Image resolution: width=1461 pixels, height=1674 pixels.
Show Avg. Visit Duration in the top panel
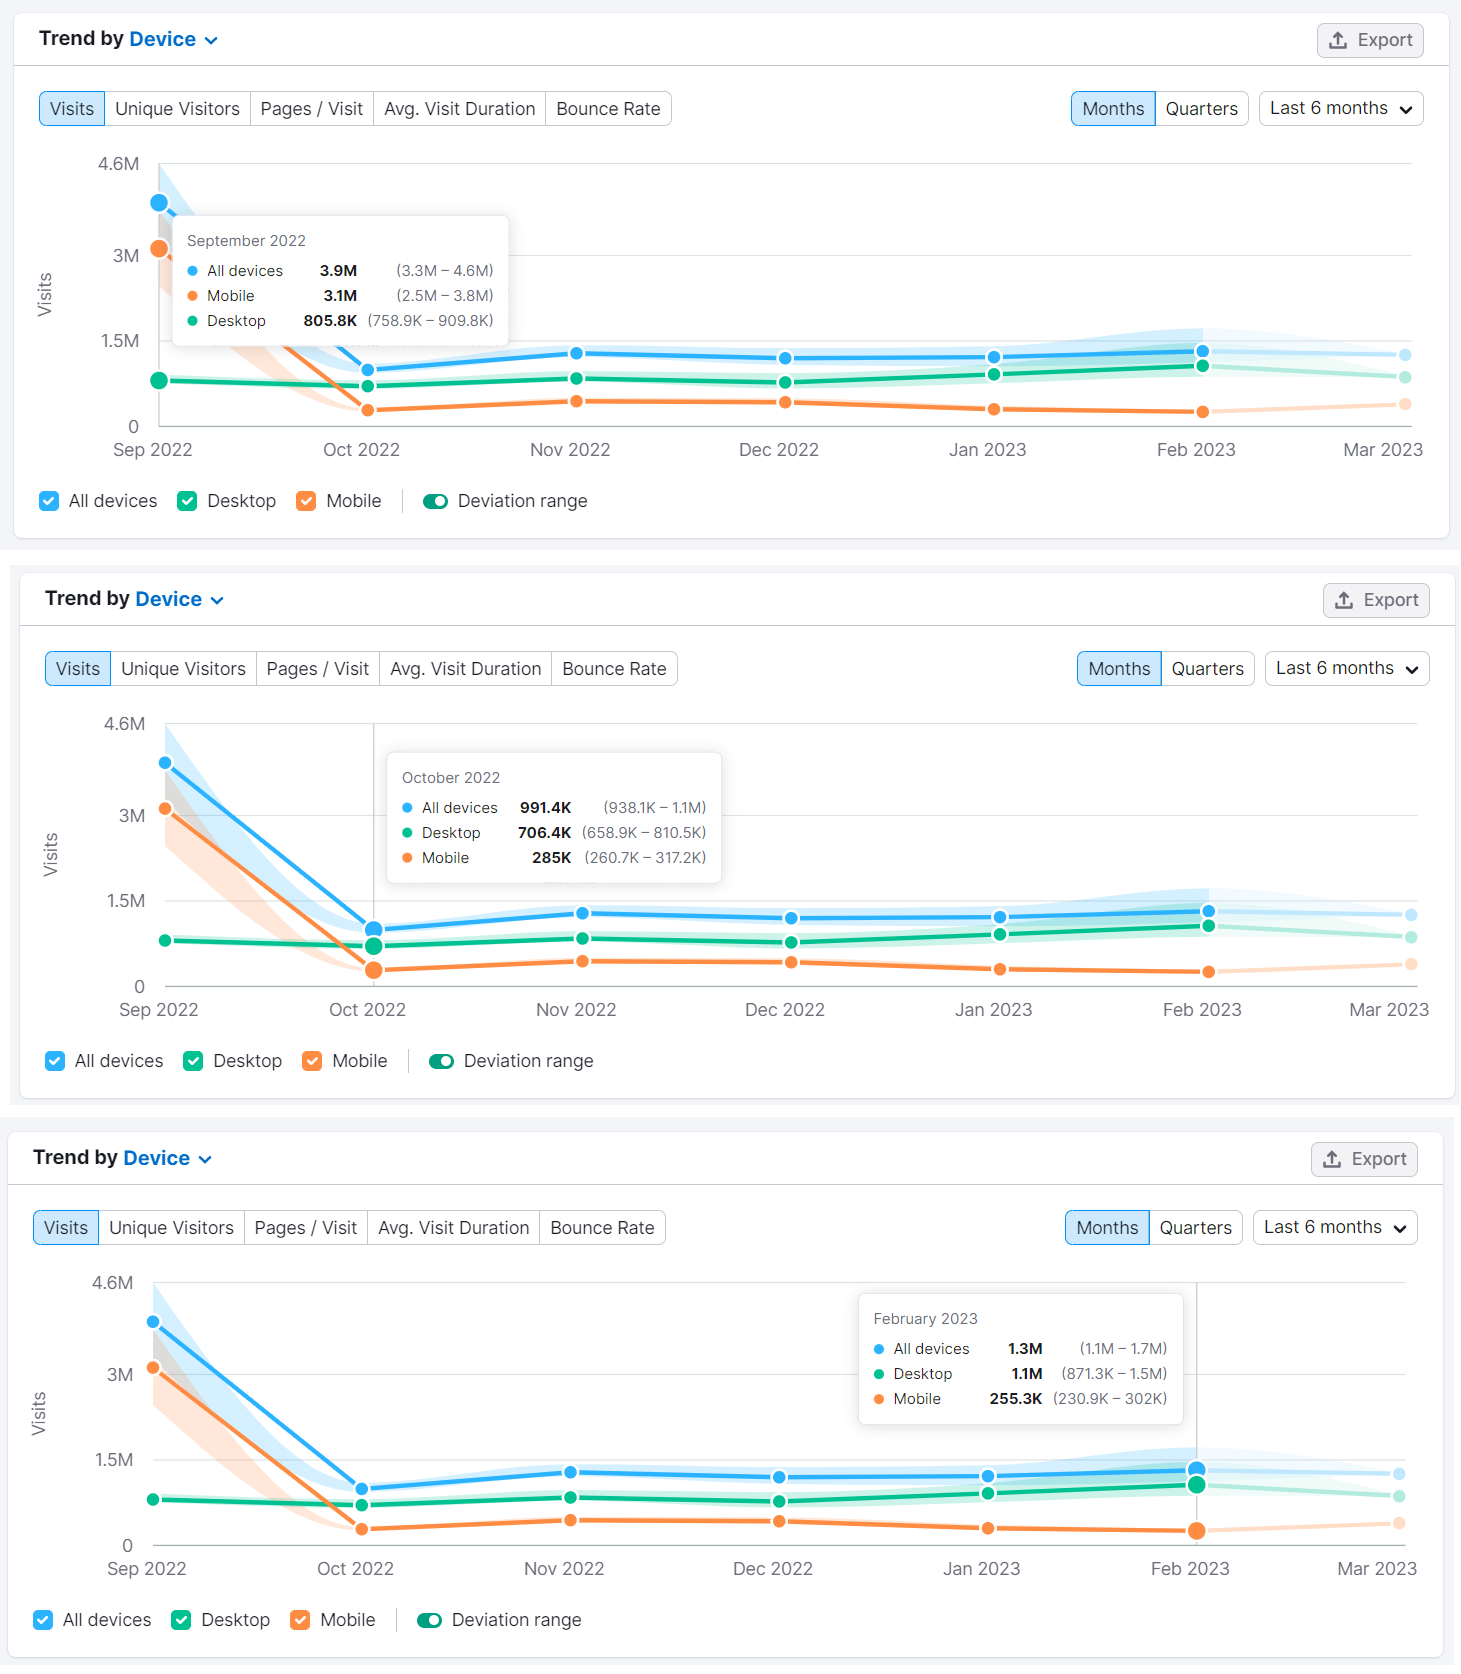[460, 109]
